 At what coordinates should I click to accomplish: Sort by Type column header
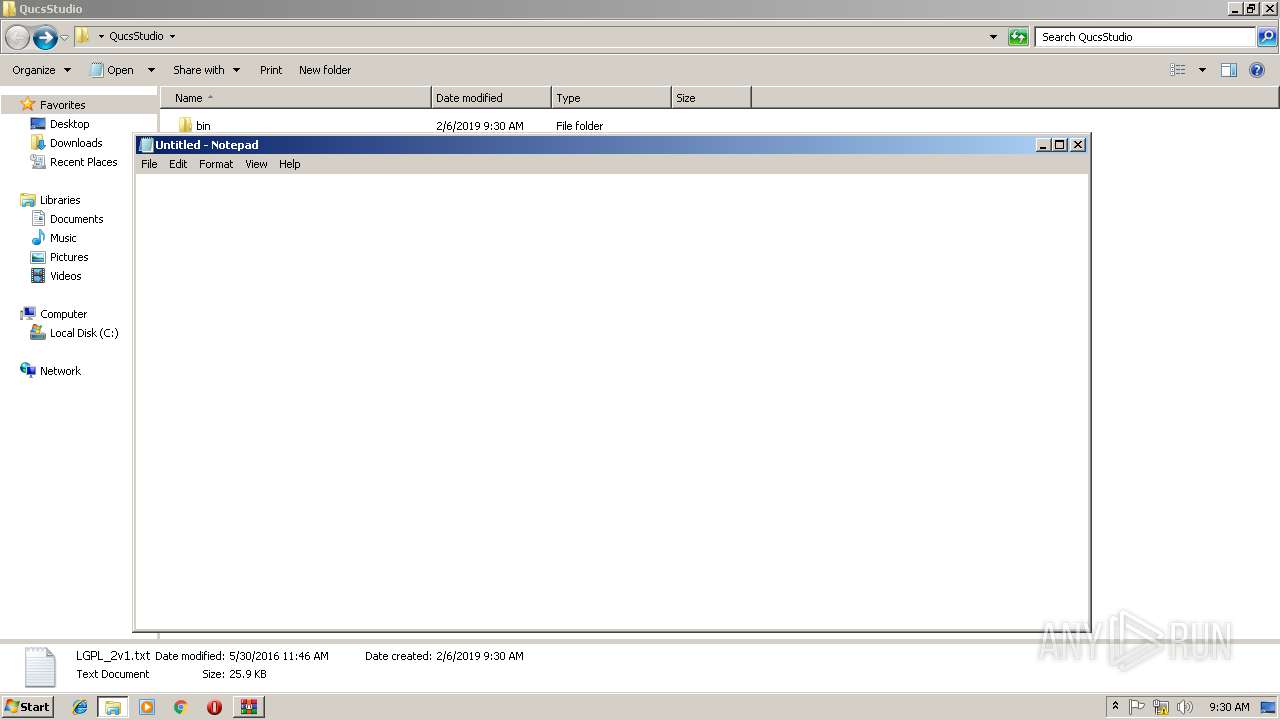pos(611,98)
